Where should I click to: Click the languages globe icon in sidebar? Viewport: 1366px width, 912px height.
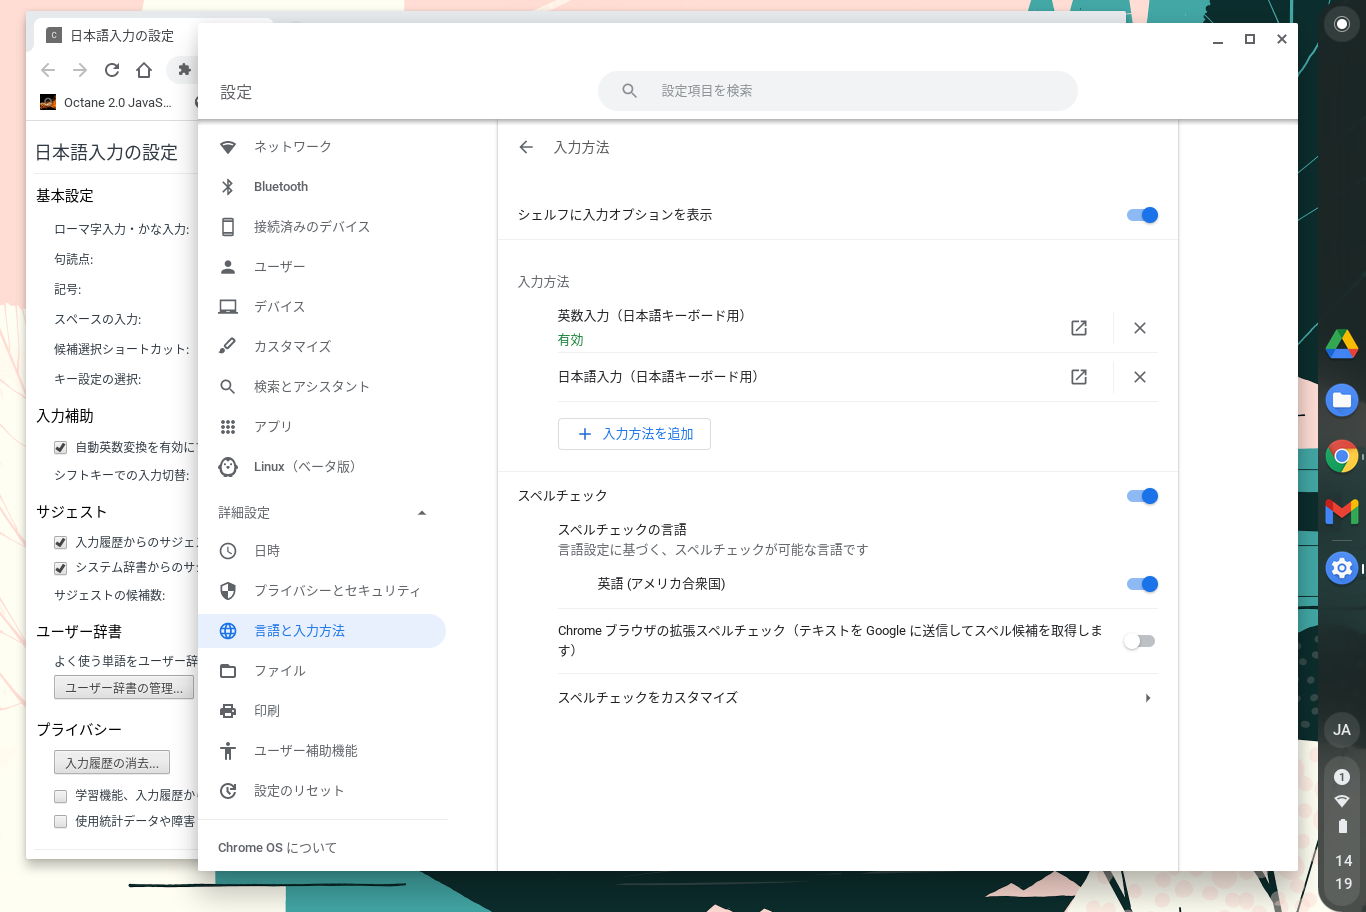228,631
